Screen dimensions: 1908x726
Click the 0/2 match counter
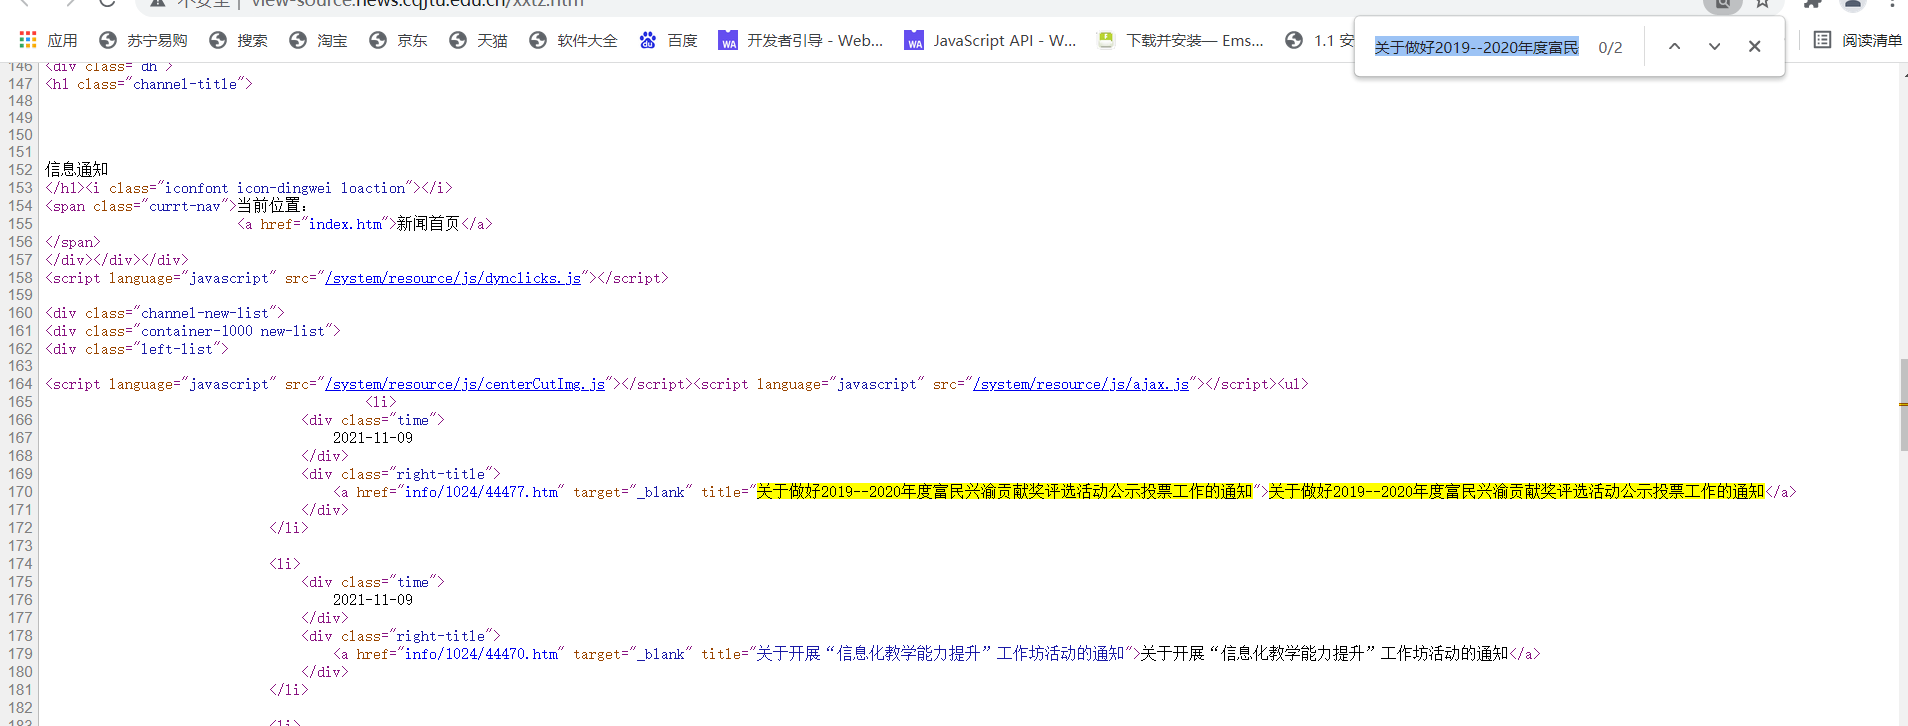1610,47
